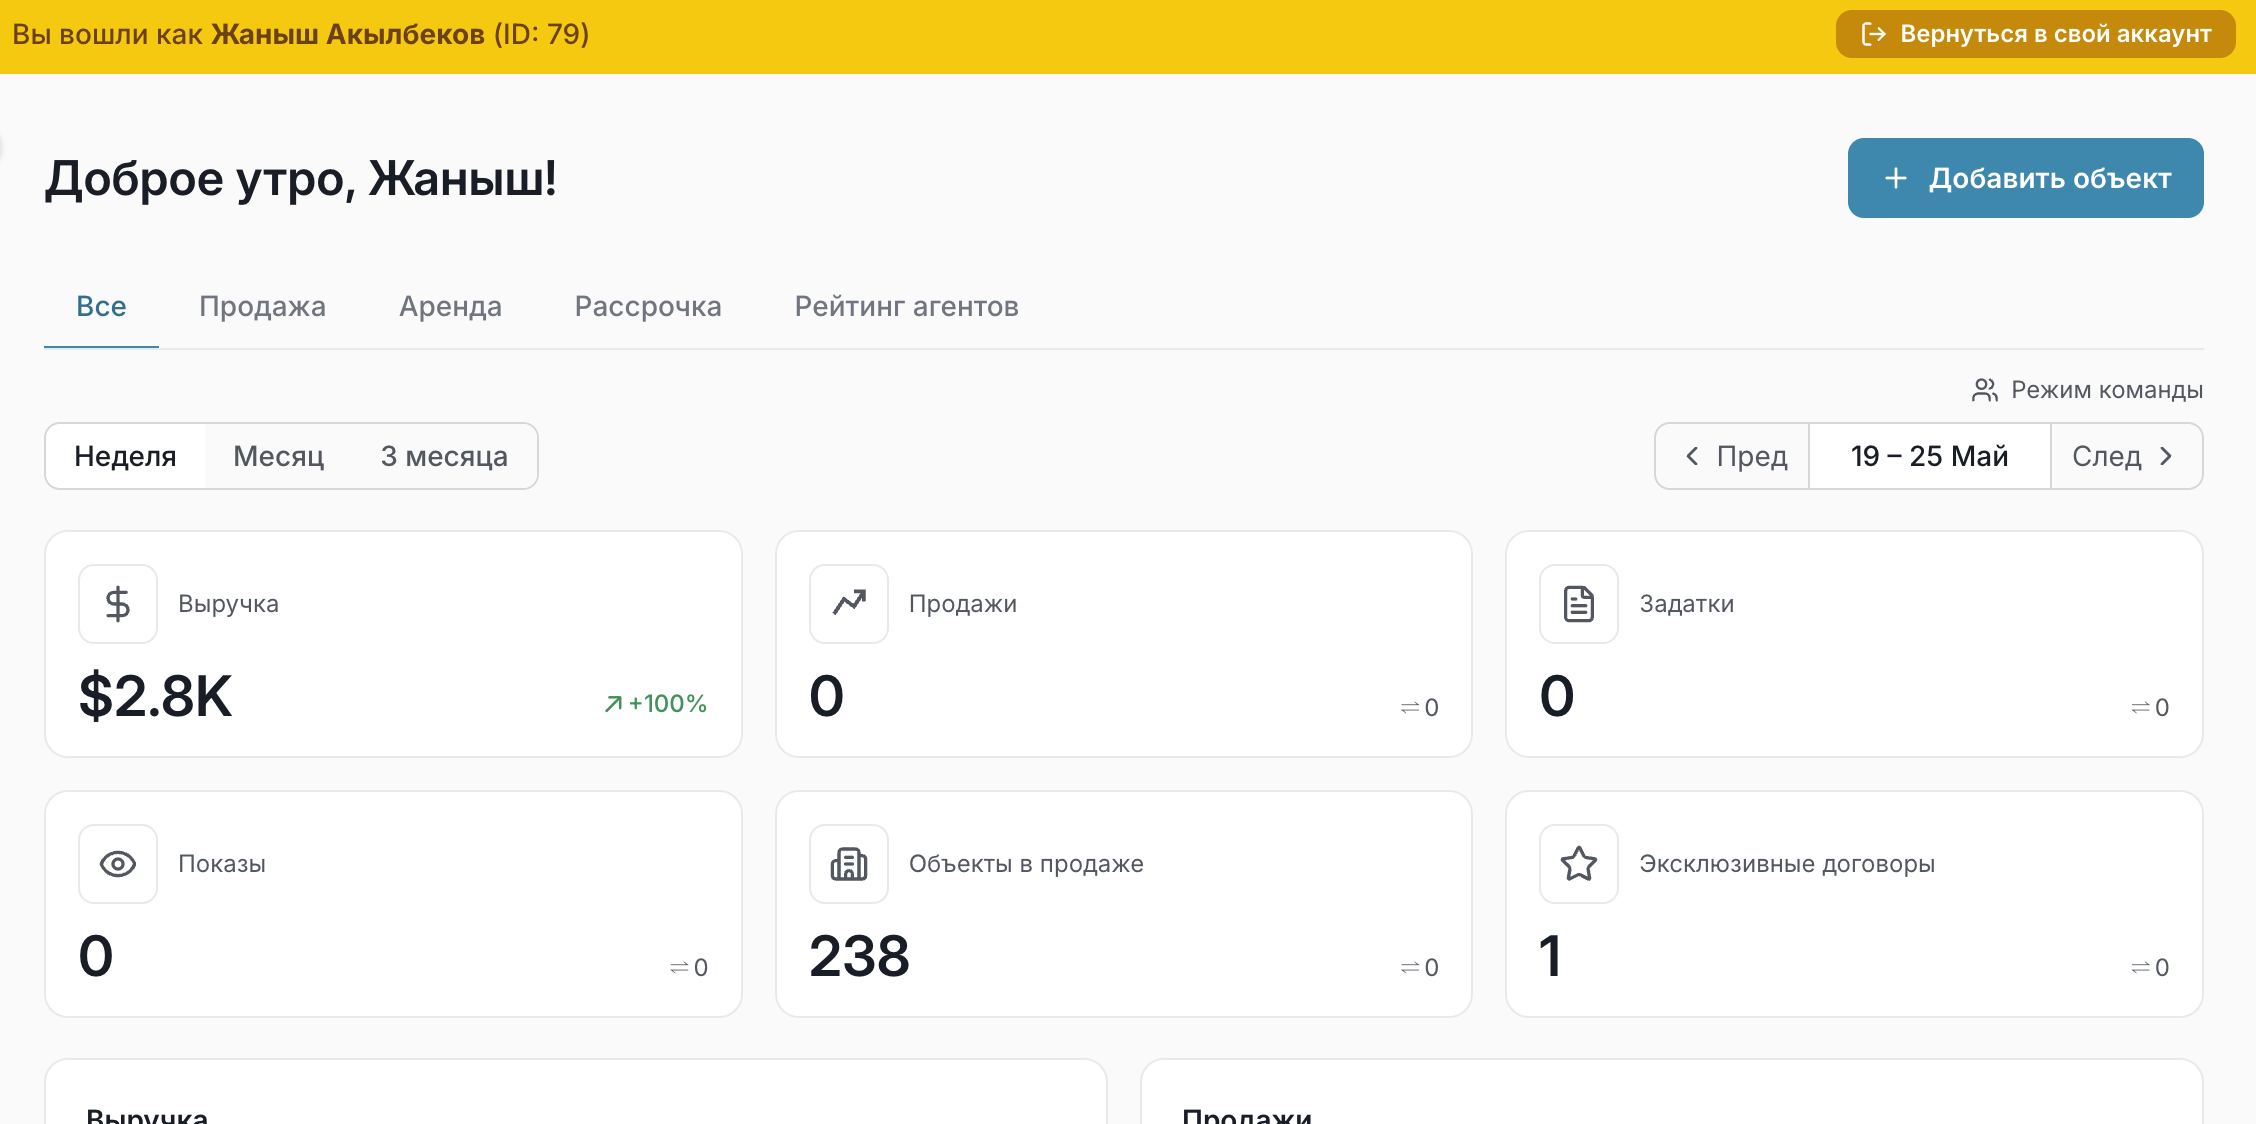Click Вернуться в свой аккаунт button
The height and width of the screenshot is (1124, 2256).
pyautogui.click(x=2036, y=34)
